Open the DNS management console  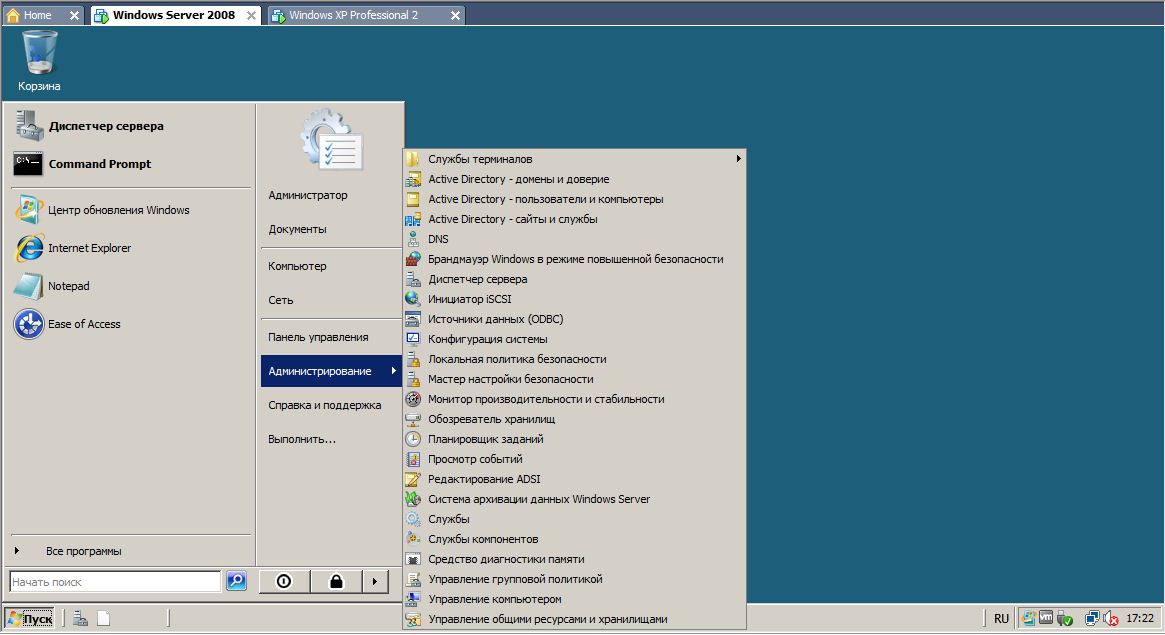coord(574,239)
